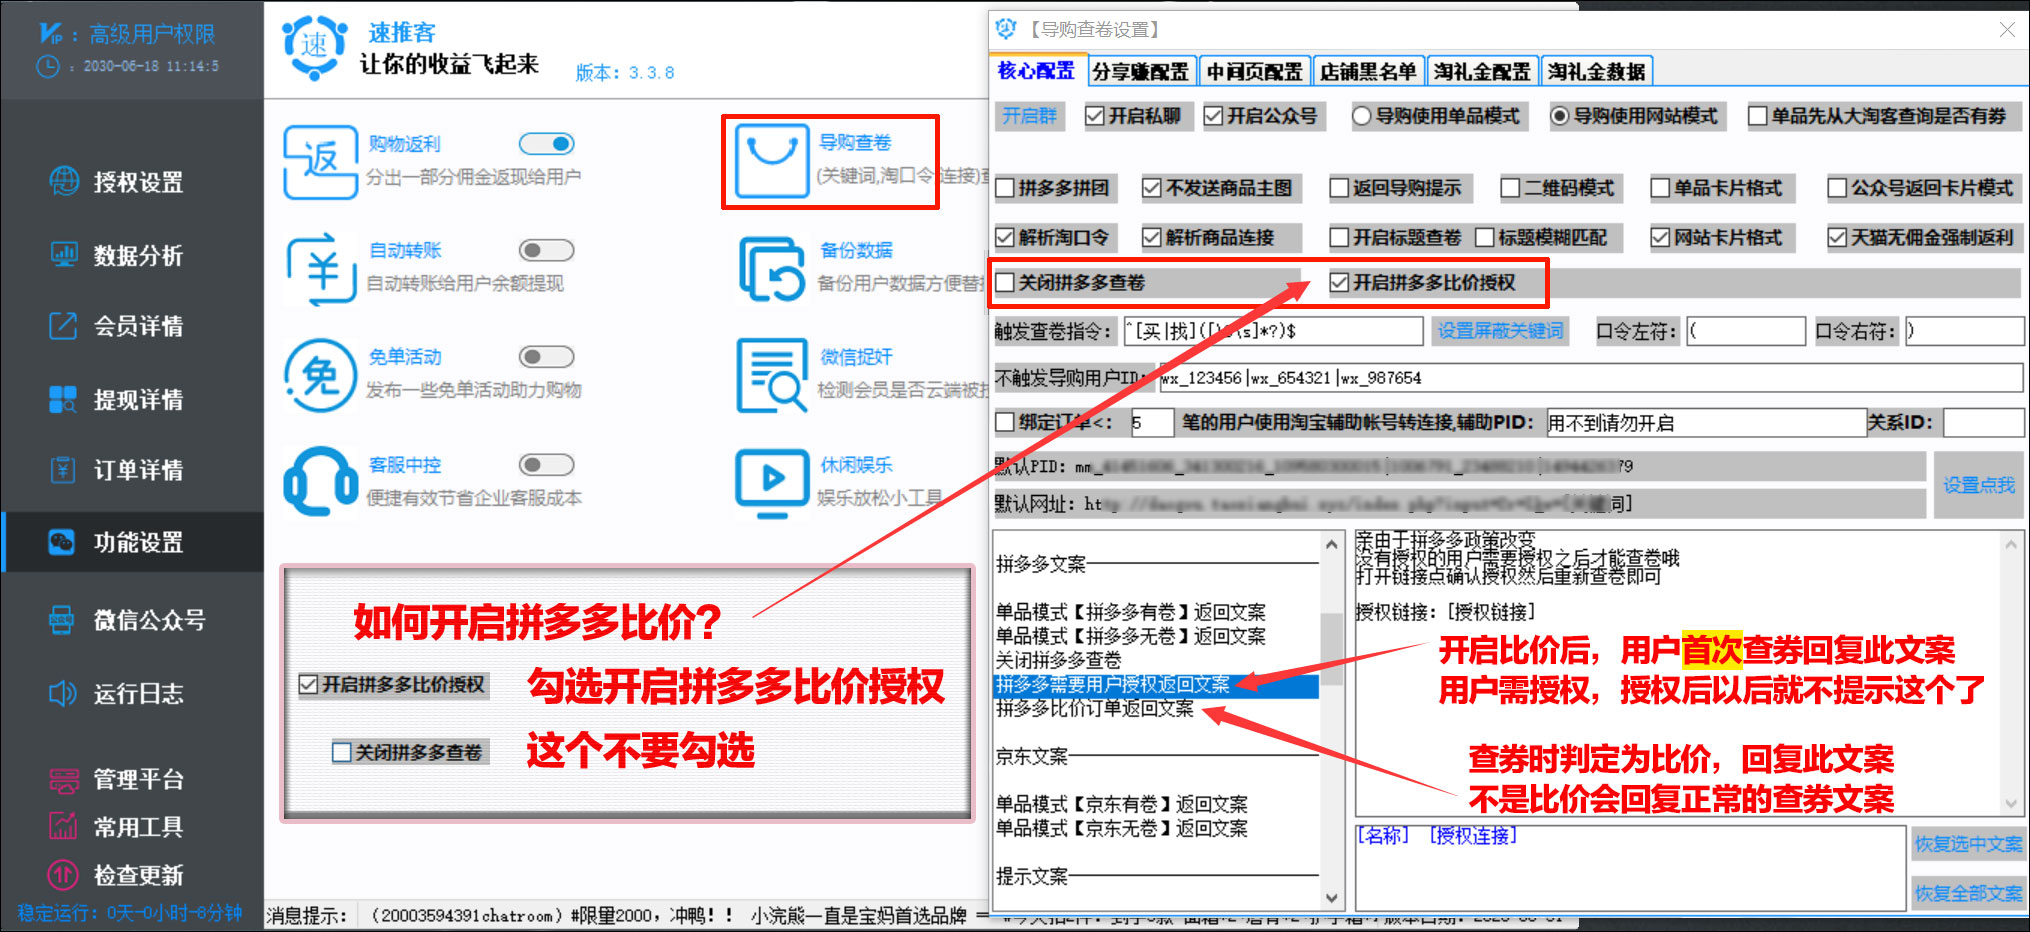This screenshot has width=2030, height=932.
Task: Click 触发查卷指令 input field
Action: pyautogui.click(x=1273, y=331)
